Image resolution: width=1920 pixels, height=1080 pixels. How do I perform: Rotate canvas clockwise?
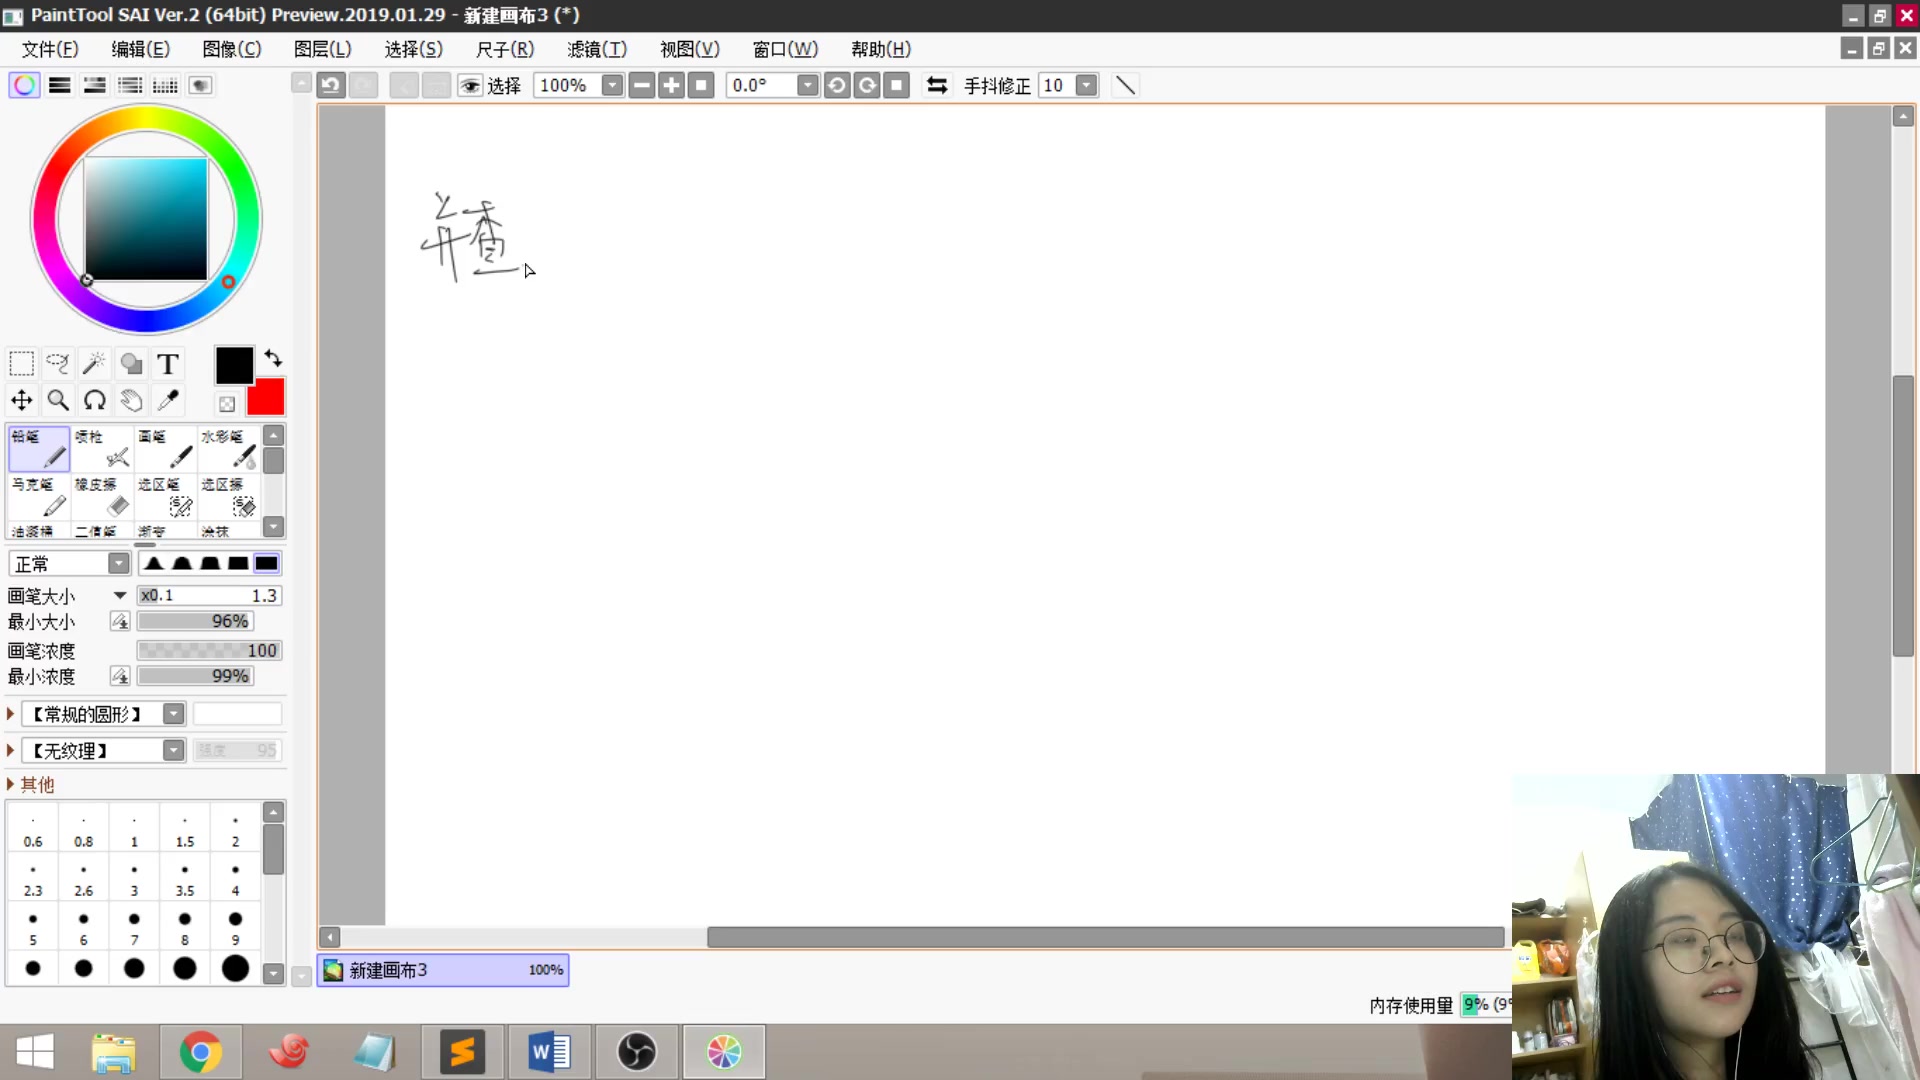[867, 86]
